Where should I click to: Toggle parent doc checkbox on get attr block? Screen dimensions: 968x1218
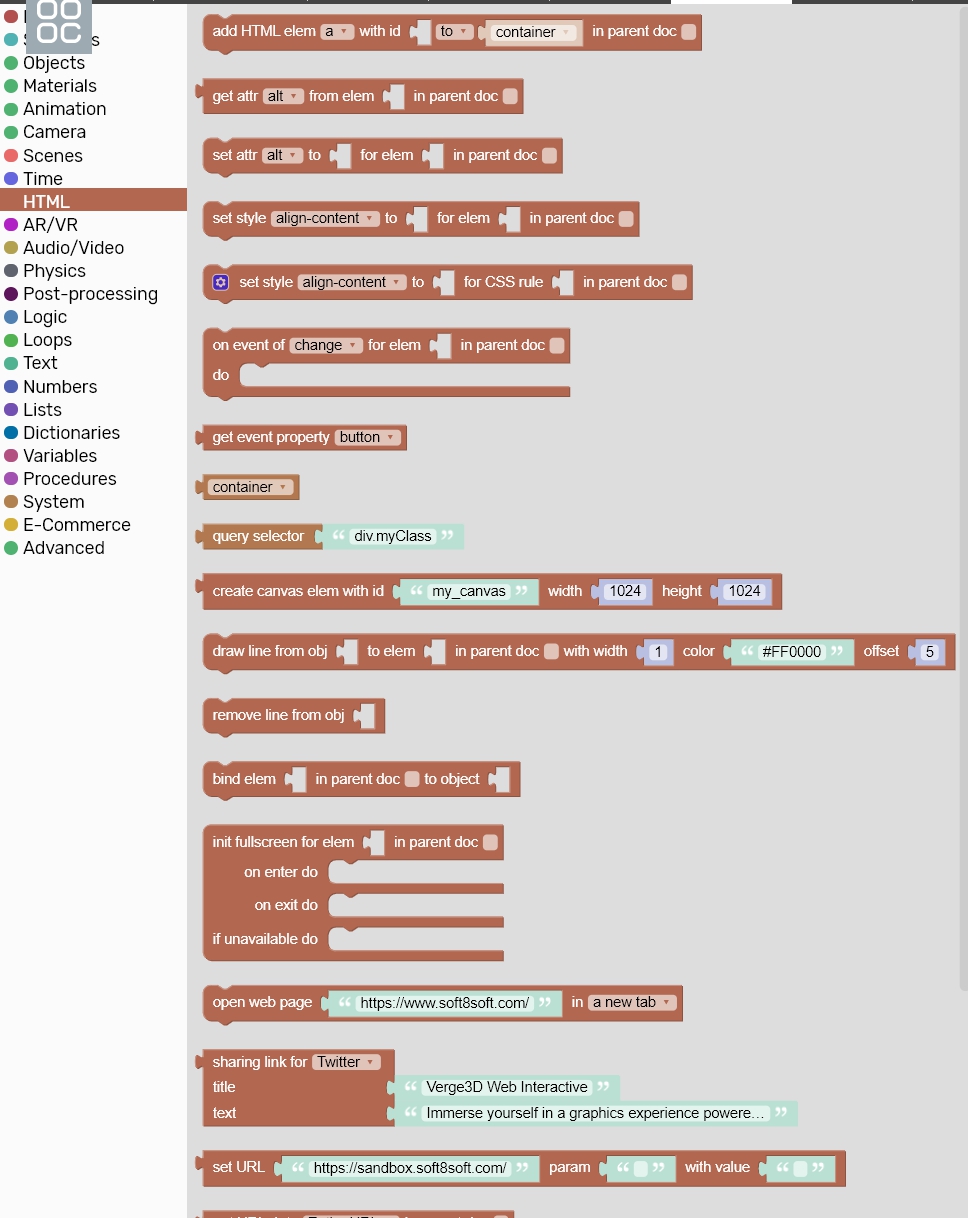pyautogui.click(x=510, y=96)
